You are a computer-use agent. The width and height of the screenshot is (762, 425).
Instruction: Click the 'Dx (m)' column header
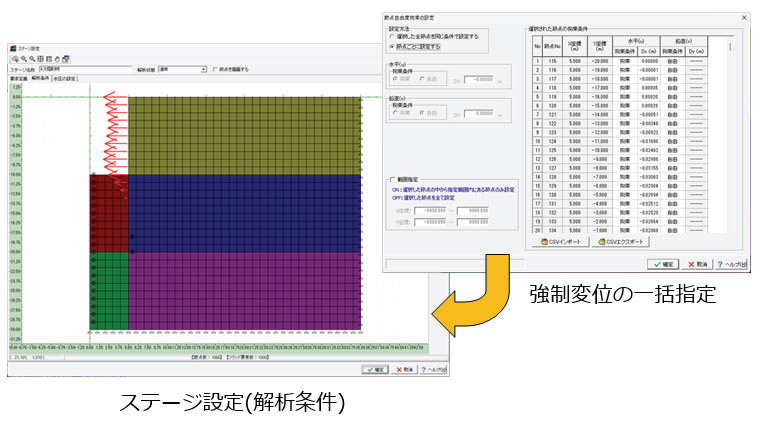point(649,51)
